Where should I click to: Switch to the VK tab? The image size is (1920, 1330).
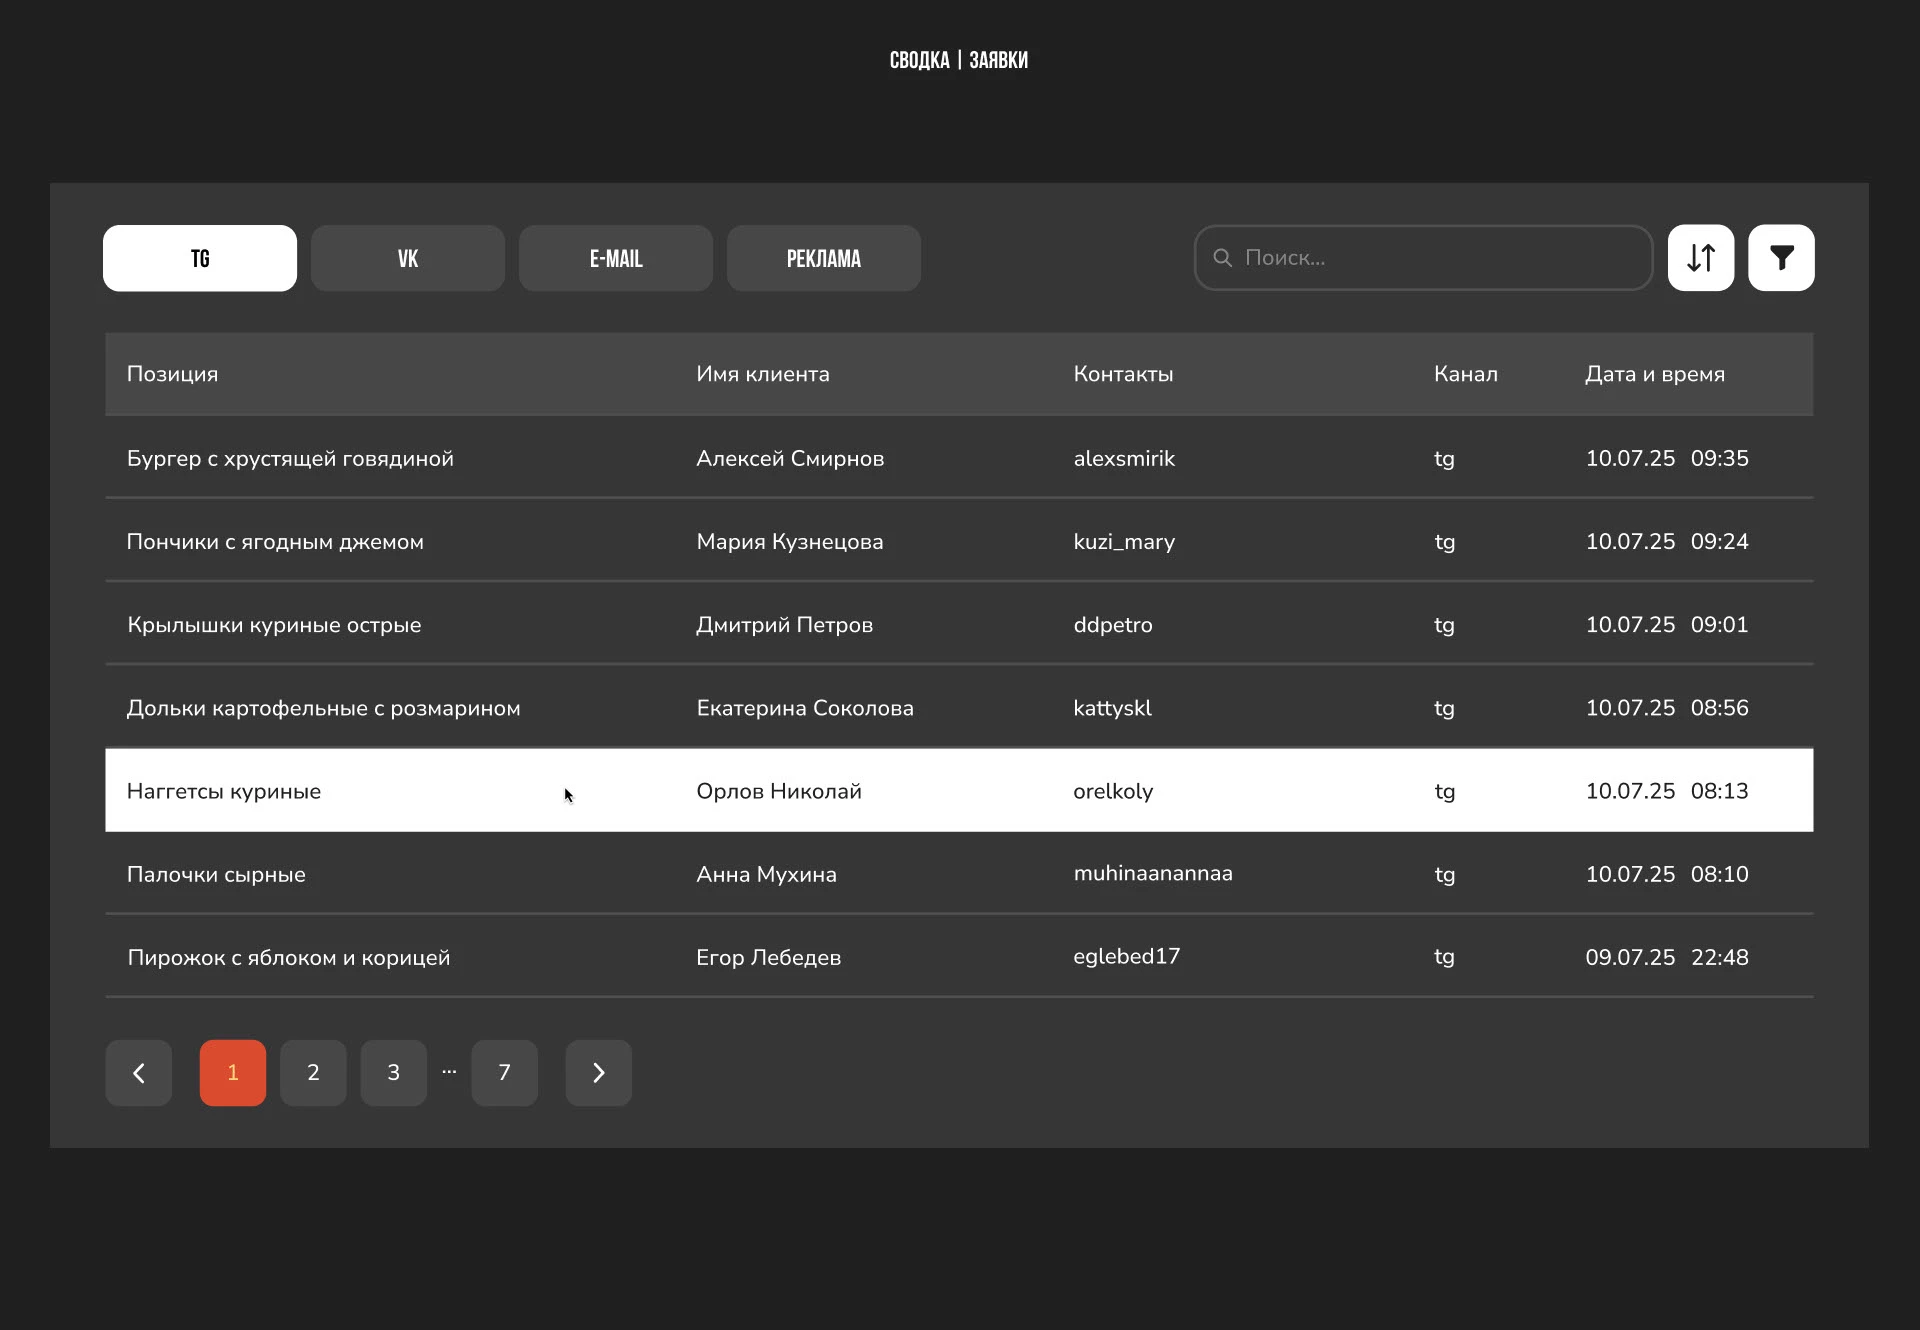[x=408, y=258]
